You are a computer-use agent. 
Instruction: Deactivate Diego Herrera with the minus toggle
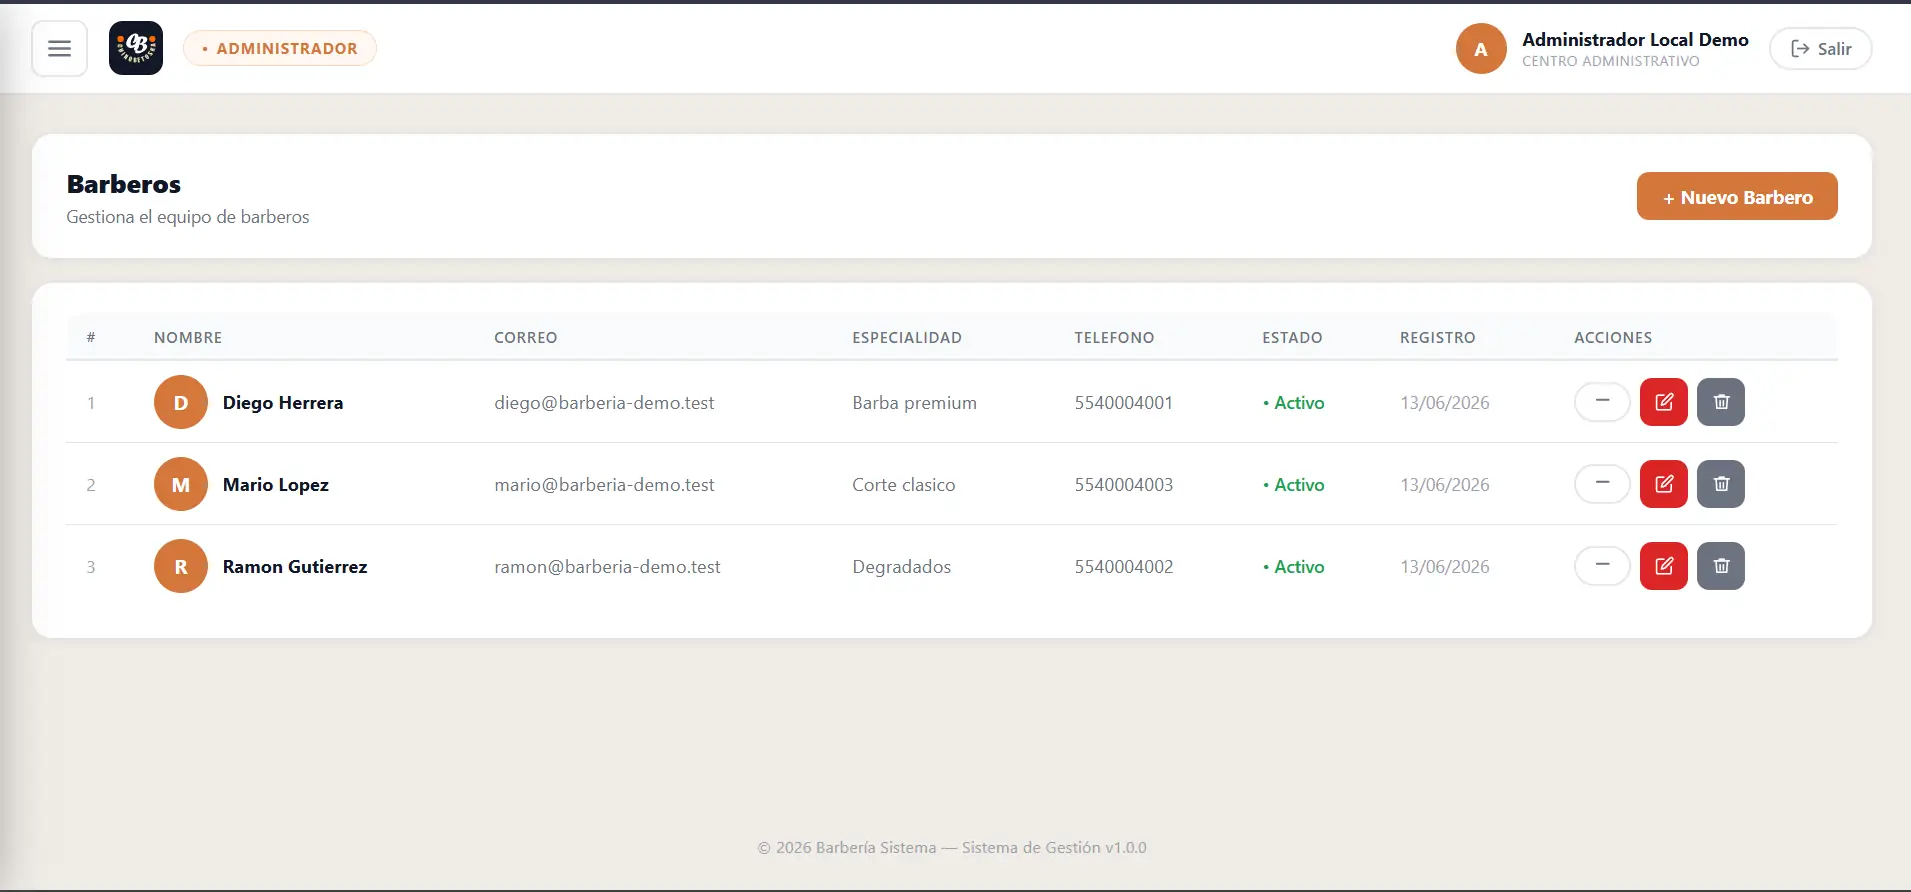[1602, 402]
